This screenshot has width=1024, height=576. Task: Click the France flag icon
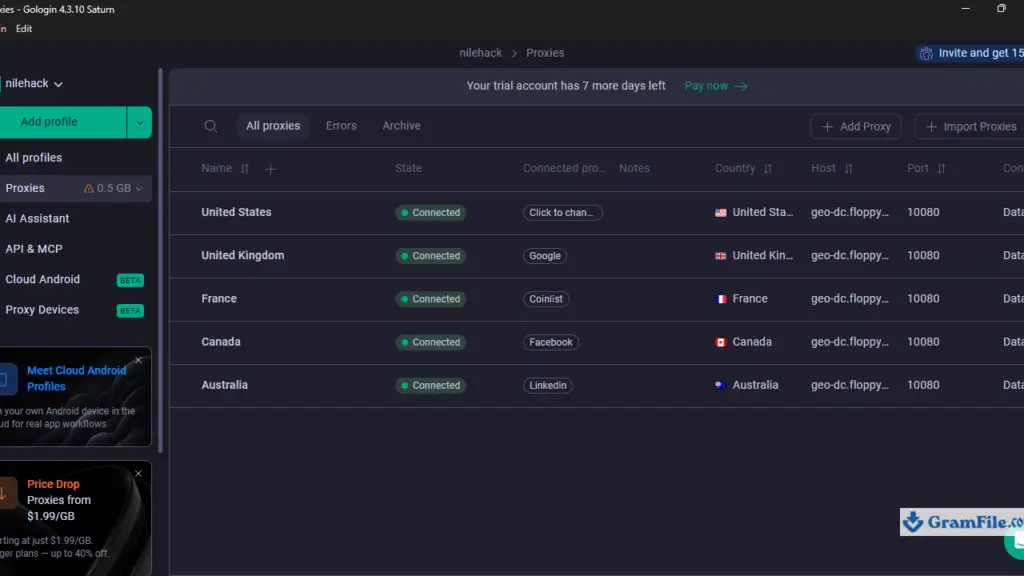(x=720, y=299)
